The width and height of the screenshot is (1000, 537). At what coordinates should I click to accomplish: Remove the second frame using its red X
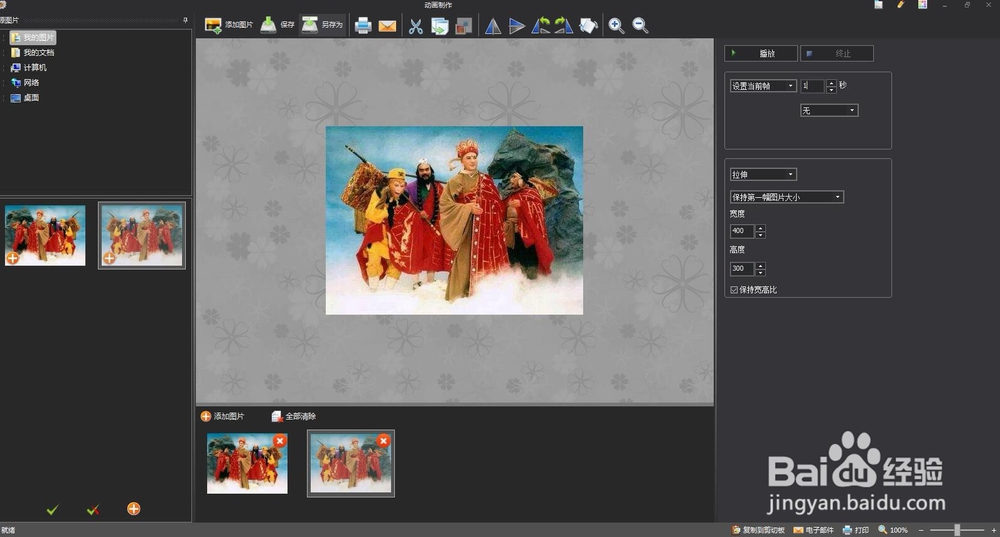[x=383, y=441]
